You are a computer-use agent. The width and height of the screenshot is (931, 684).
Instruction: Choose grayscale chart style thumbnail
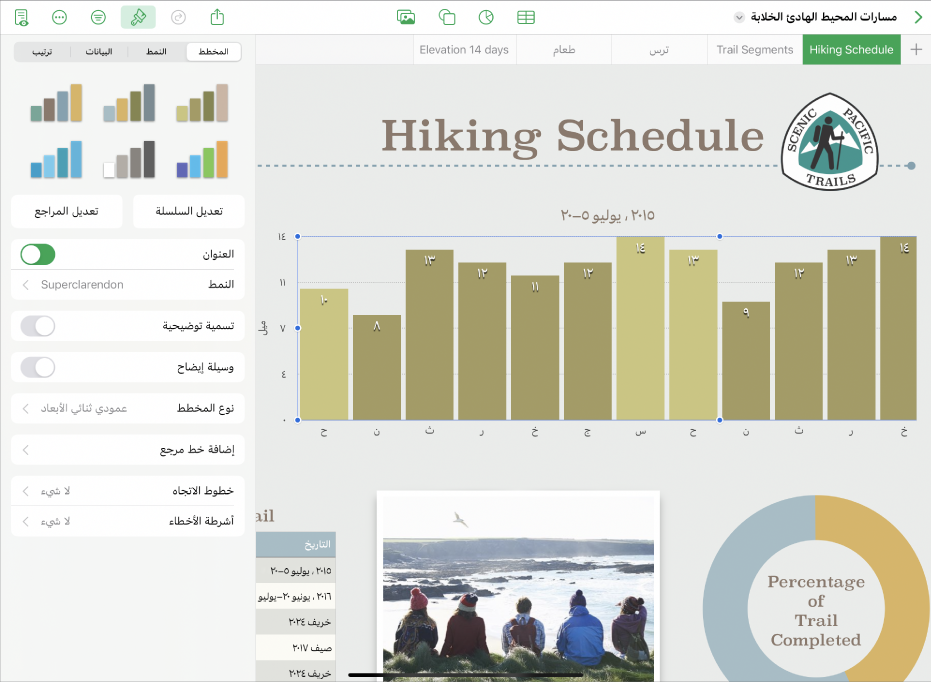click(x=129, y=159)
